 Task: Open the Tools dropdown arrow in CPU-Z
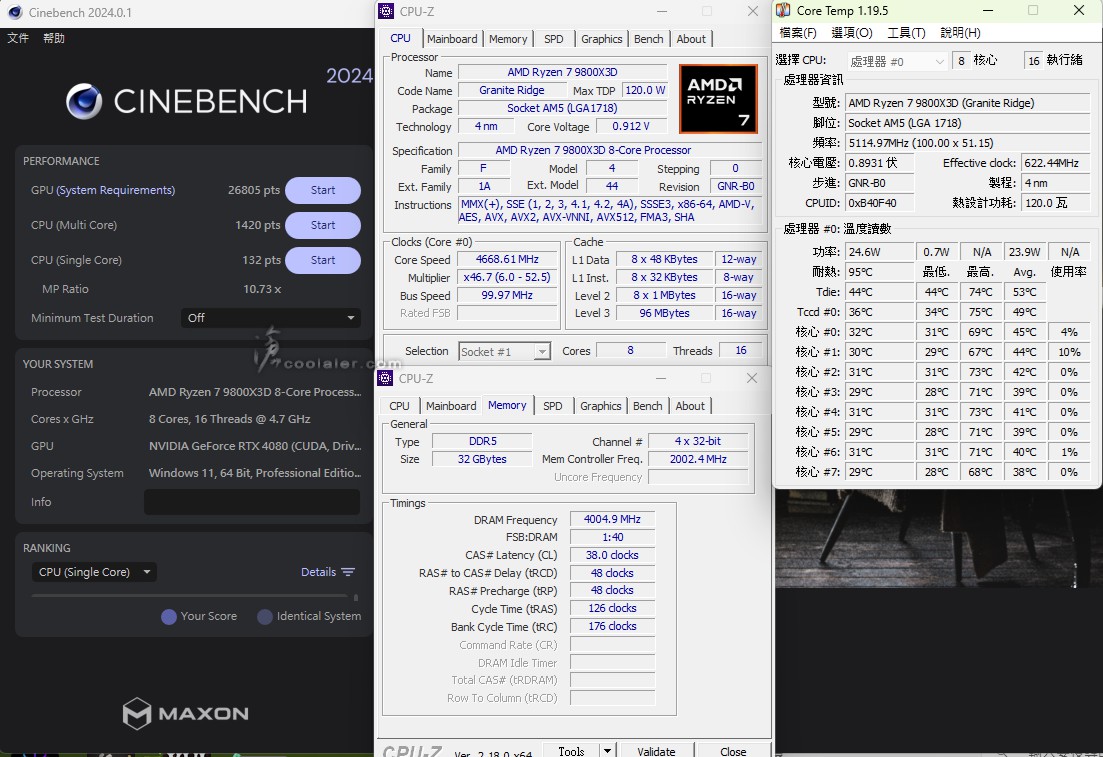(x=607, y=750)
